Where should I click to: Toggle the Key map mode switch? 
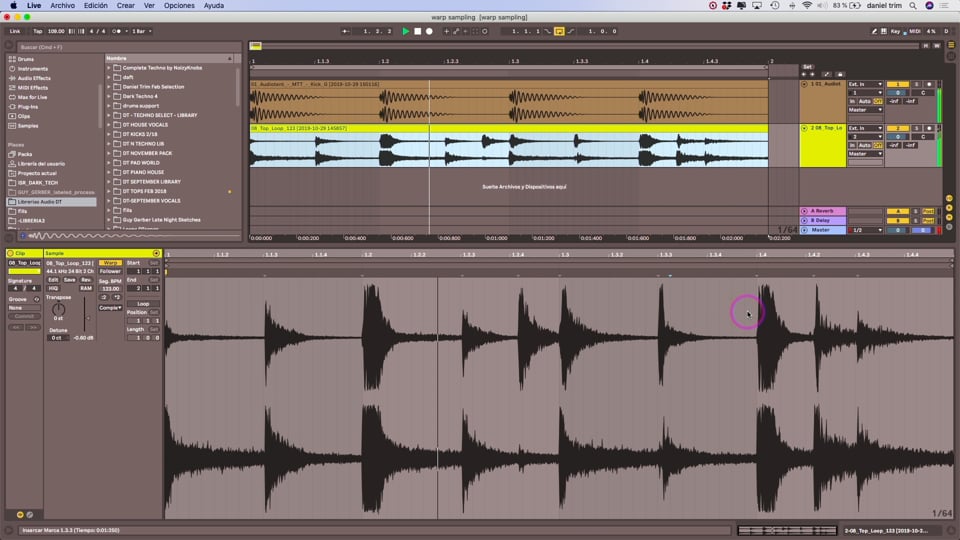point(895,31)
